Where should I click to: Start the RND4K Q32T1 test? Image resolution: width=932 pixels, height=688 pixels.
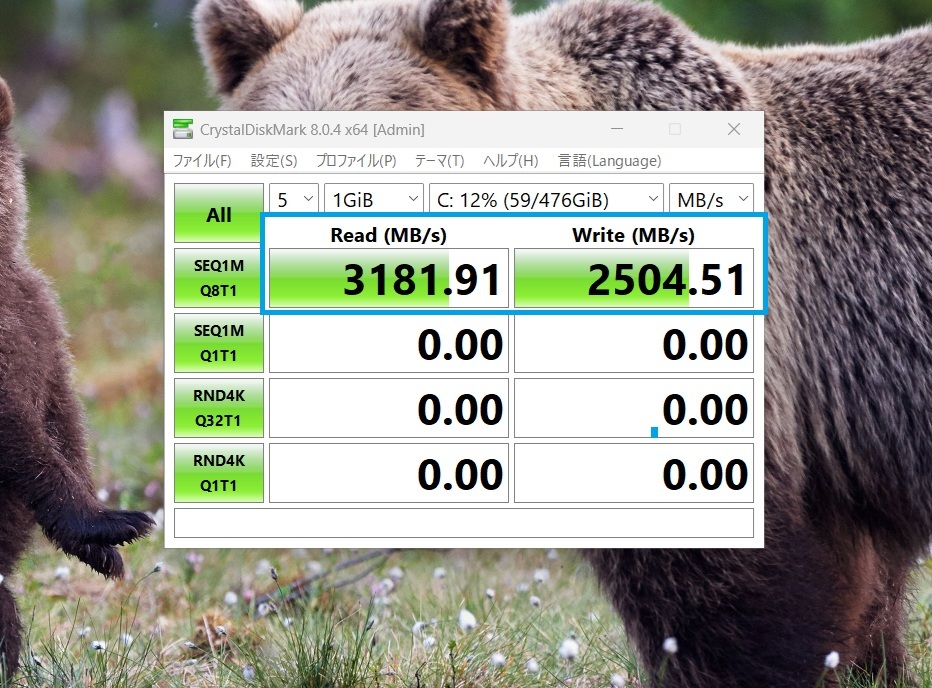(x=219, y=408)
